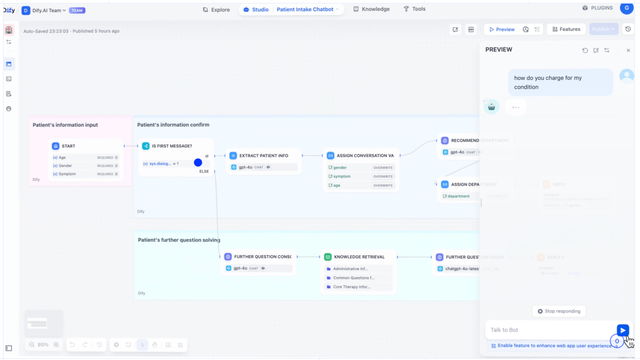The image size is (640, 360).
Task: Organize nodes with the layout icon
Action: coord(180,345)
